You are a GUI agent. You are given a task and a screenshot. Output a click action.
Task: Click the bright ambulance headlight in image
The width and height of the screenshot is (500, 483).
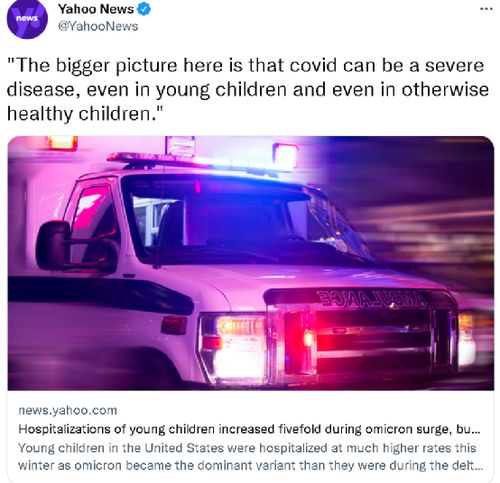pyautogui.click(x=236, y=362)
